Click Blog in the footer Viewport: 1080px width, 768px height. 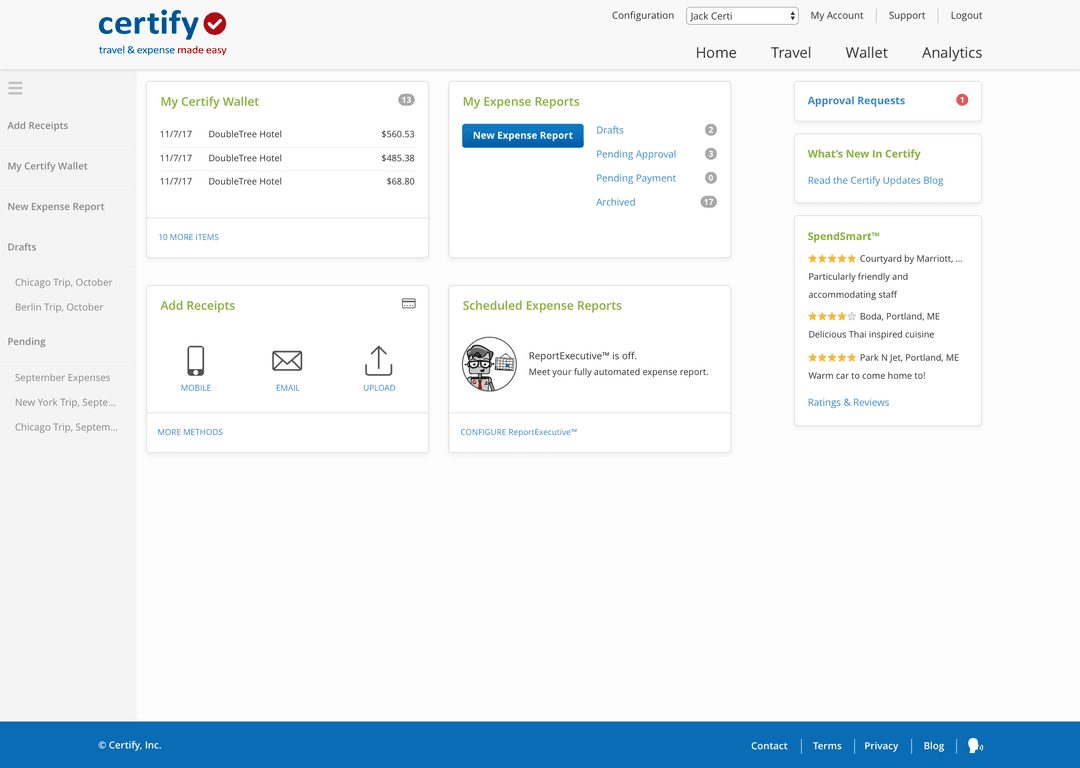(x=933, y=746)
